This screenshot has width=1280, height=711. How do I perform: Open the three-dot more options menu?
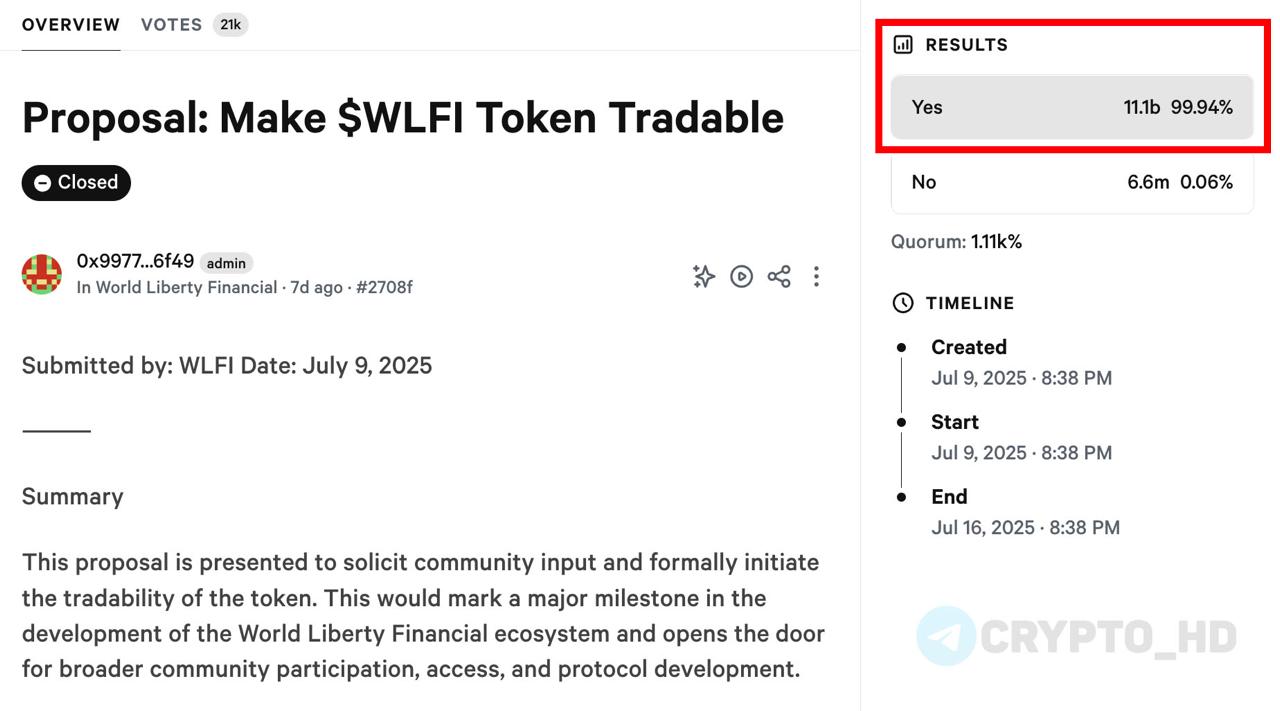[816, 276]
